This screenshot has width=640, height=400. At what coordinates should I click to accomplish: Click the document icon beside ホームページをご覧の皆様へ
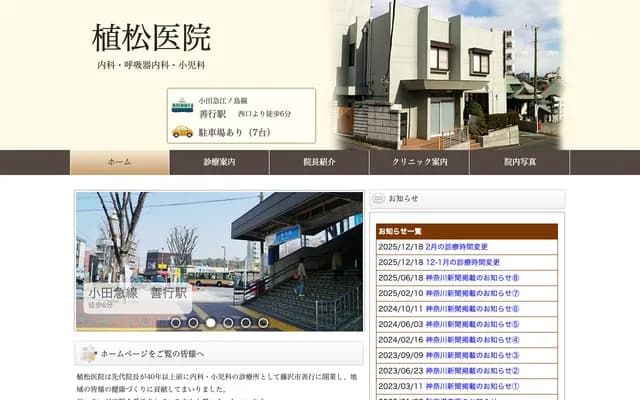tap(88, 353)
